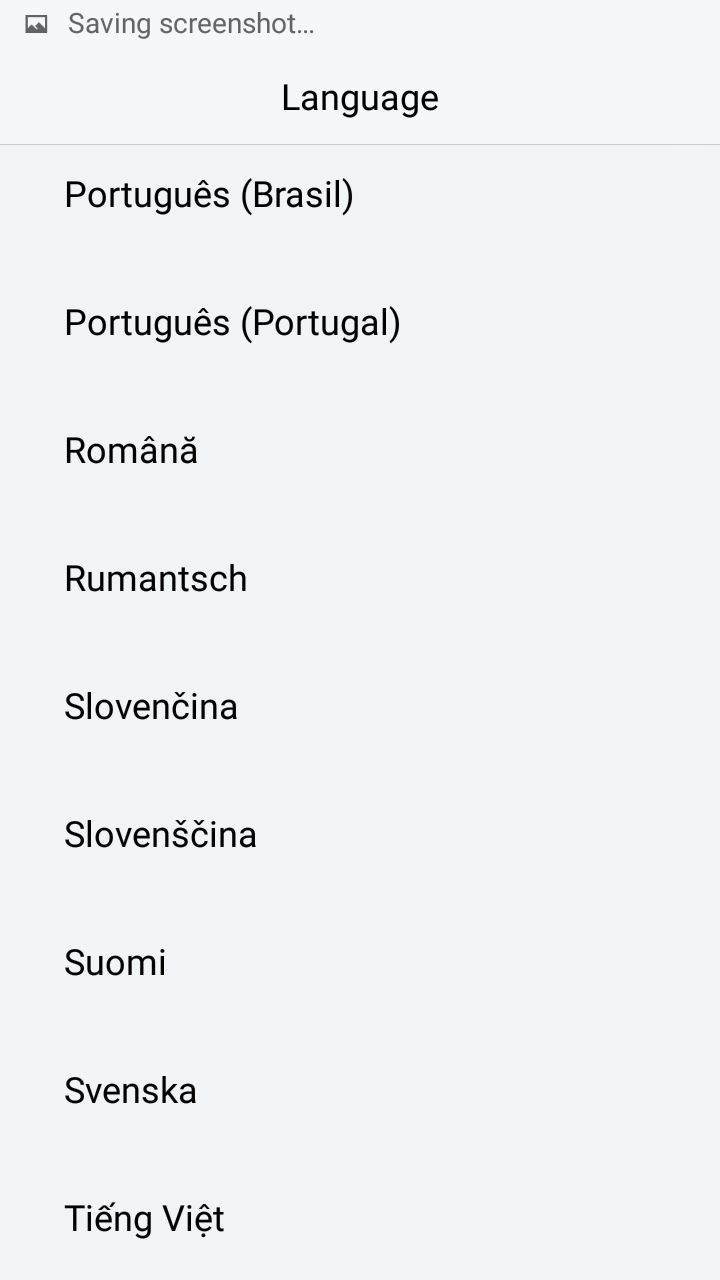Select Svenska language option
The image size is (720, 1280).
pyautogui.click(x=360, y=1091)
